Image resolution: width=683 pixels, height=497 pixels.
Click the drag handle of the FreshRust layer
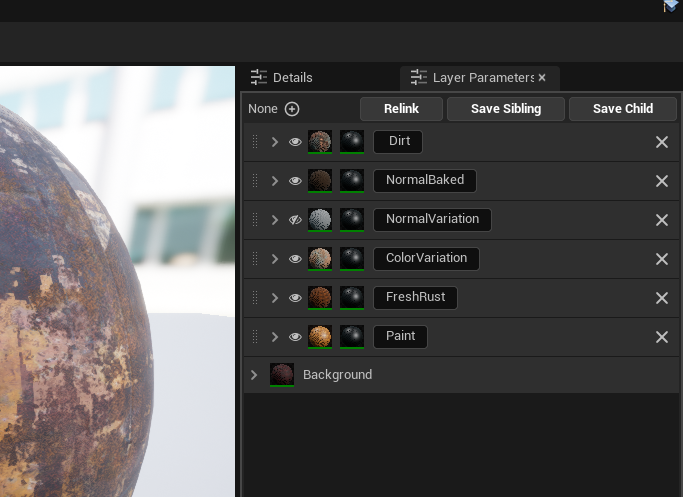pos(255,298)
